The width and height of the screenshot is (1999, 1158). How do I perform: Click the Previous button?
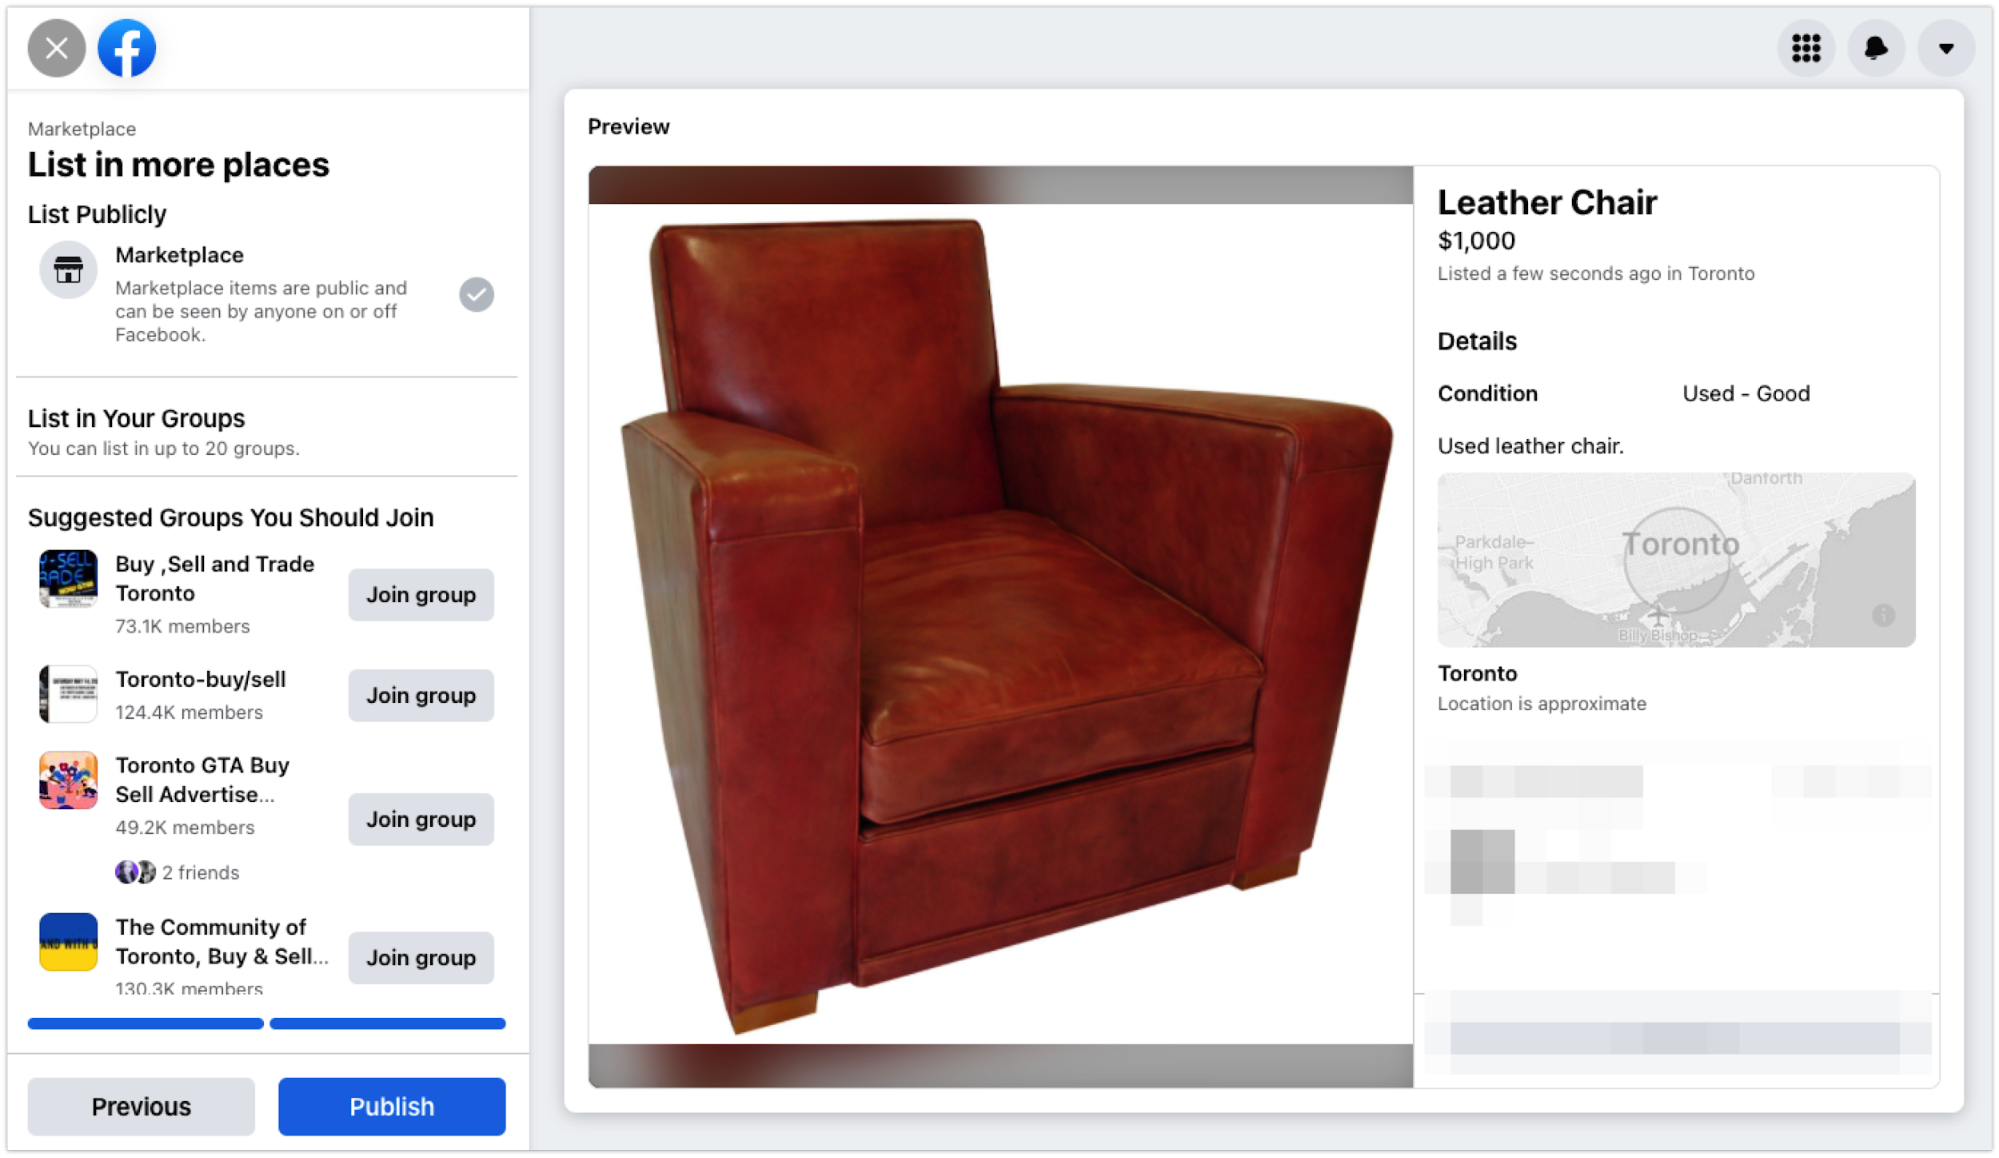tap(142, 1106)
